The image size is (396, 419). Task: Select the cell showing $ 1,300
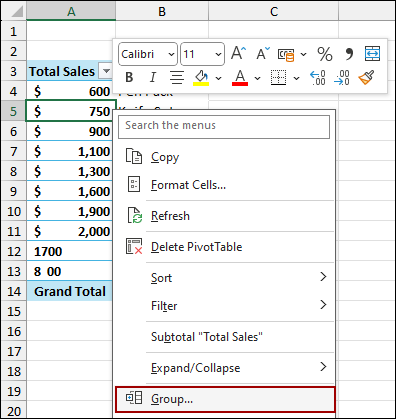(70, 171)
